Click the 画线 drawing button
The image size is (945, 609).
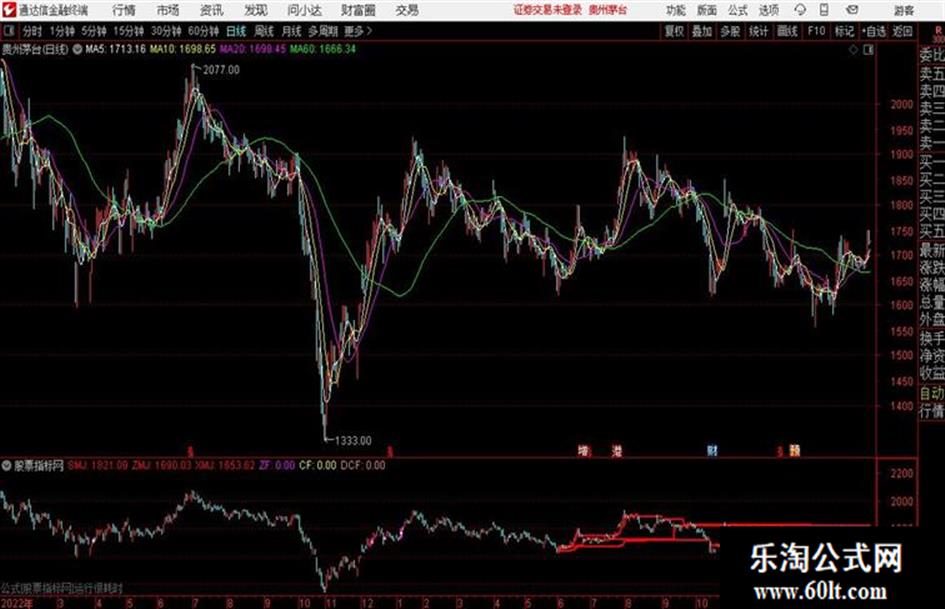pyautogui.click(x=788, y=31)
